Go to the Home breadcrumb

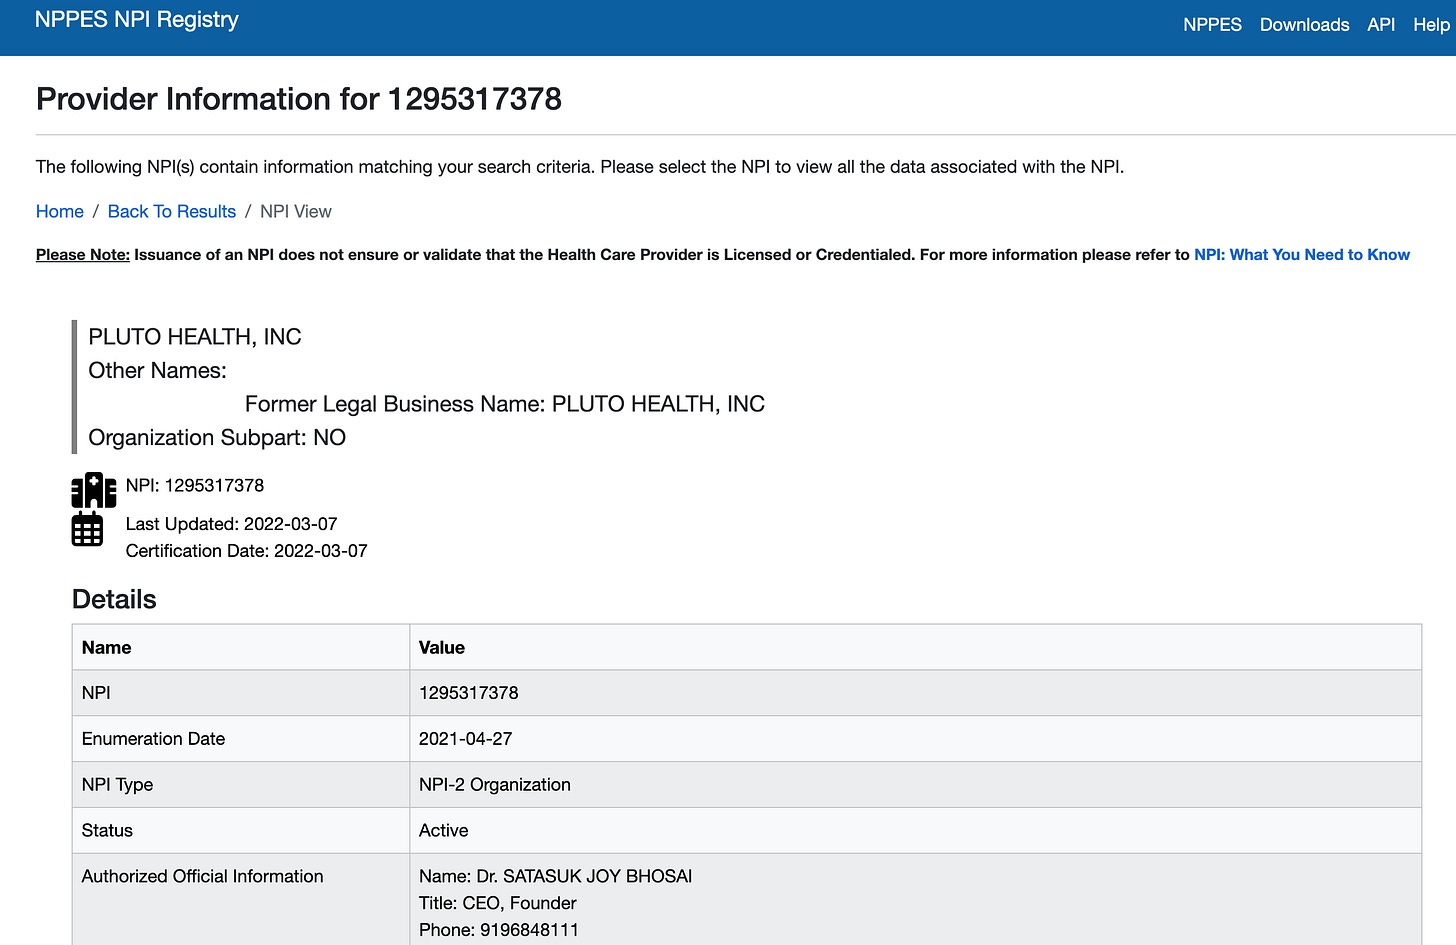[60, 212]
